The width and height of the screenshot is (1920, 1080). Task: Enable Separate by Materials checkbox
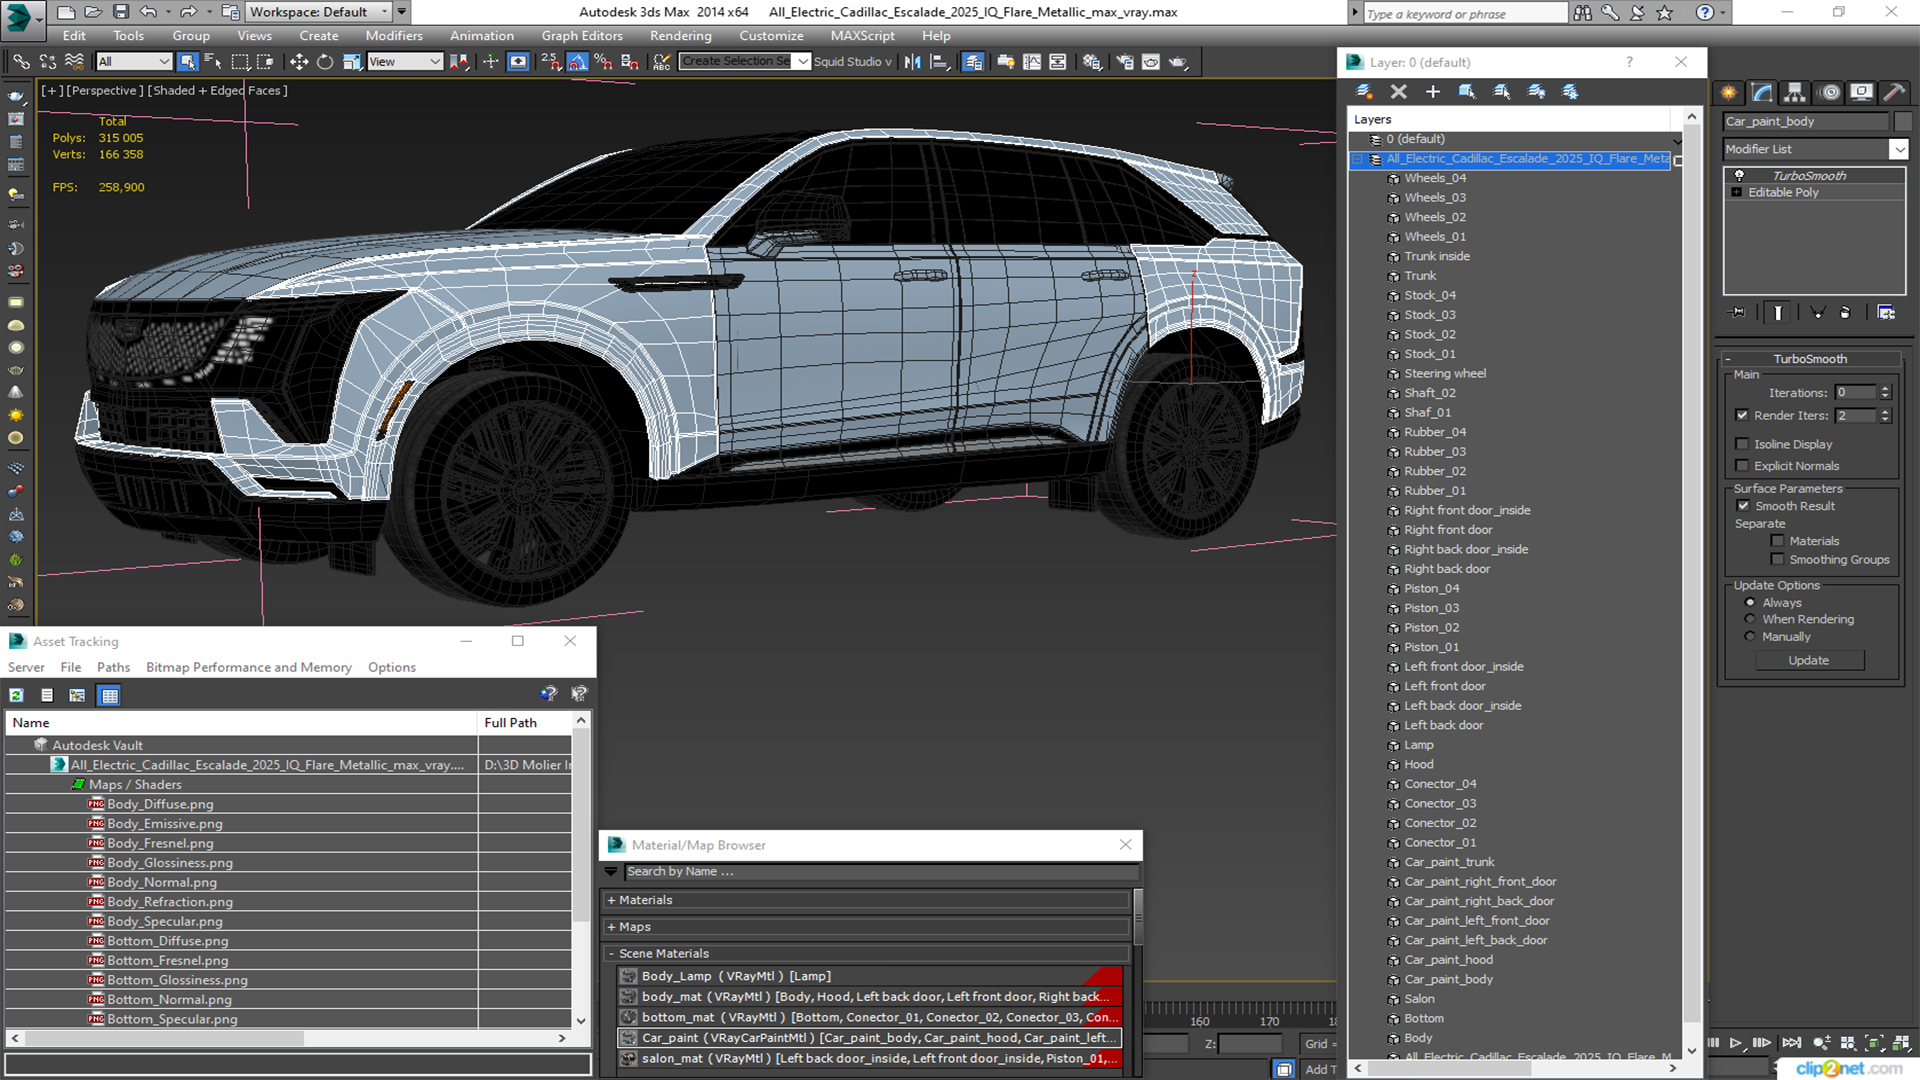coord(1777,541)
